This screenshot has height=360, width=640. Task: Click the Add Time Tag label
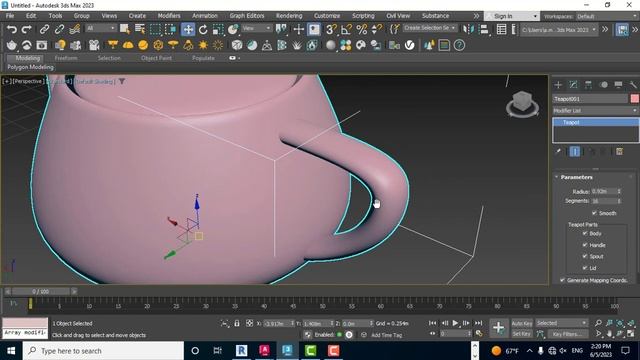point(387,335)
